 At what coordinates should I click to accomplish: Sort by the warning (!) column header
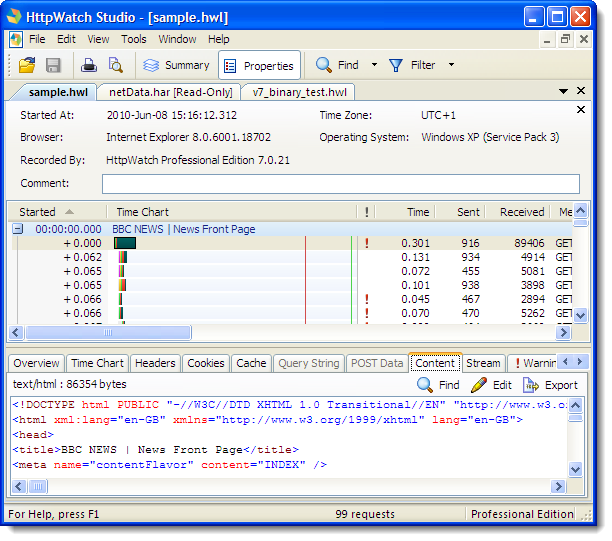[x=366, y=212]
